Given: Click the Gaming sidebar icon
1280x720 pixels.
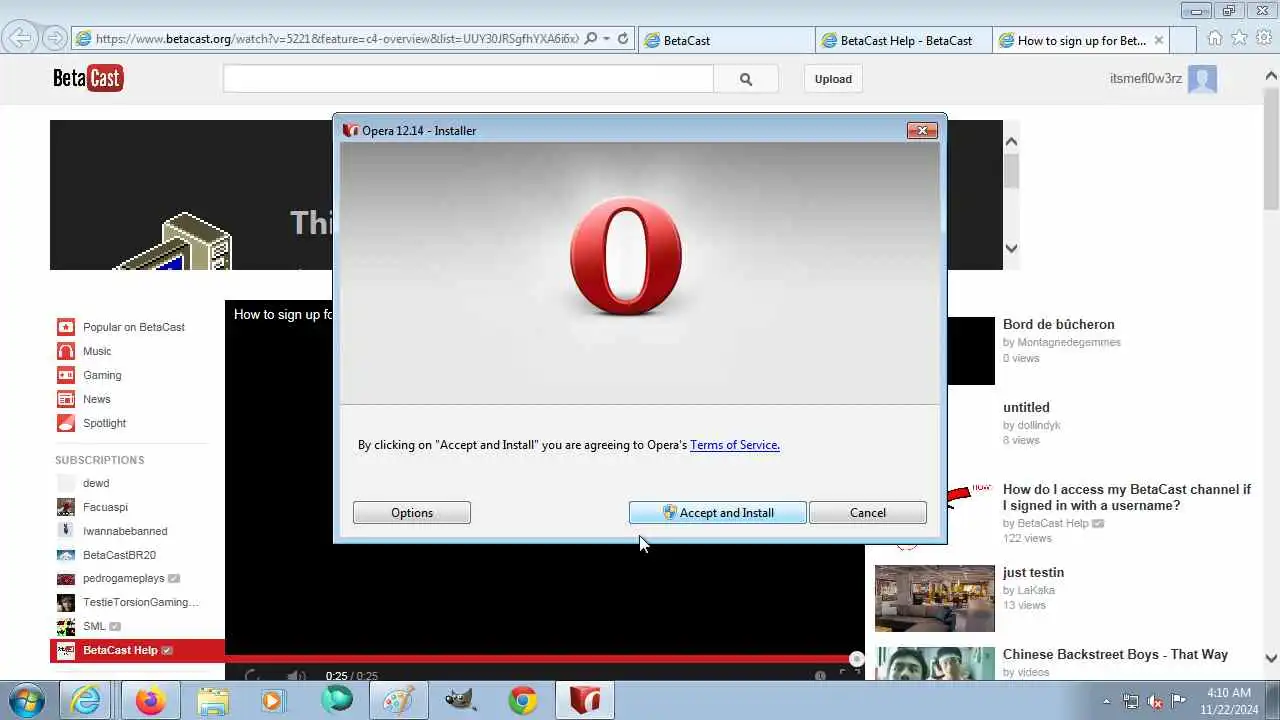Looking at the screenshot, I should click(x=65, y=375).
